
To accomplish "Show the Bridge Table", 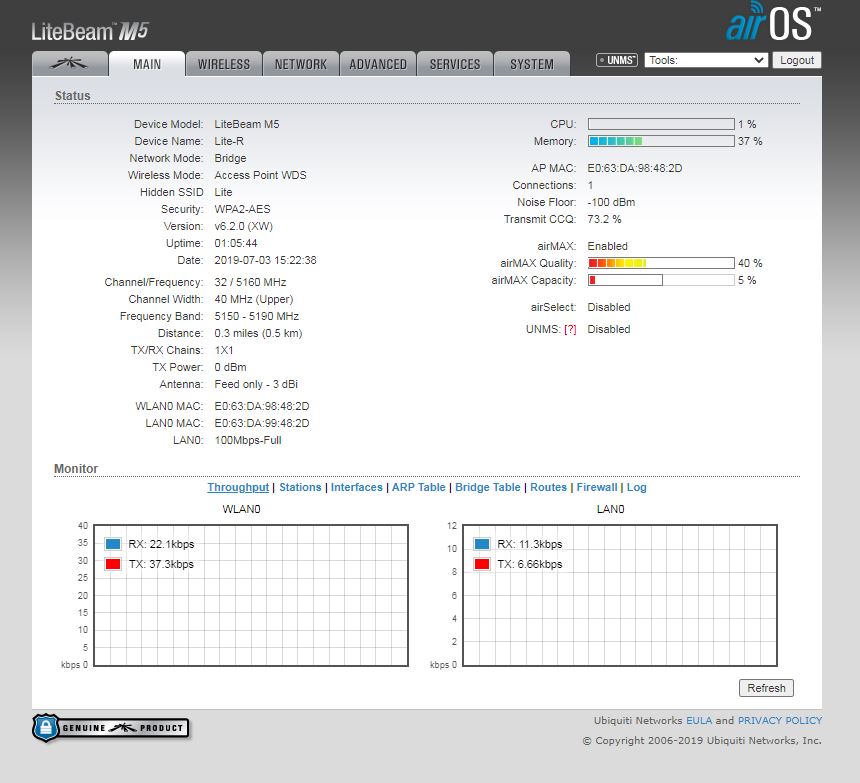I will click(488, 487).
